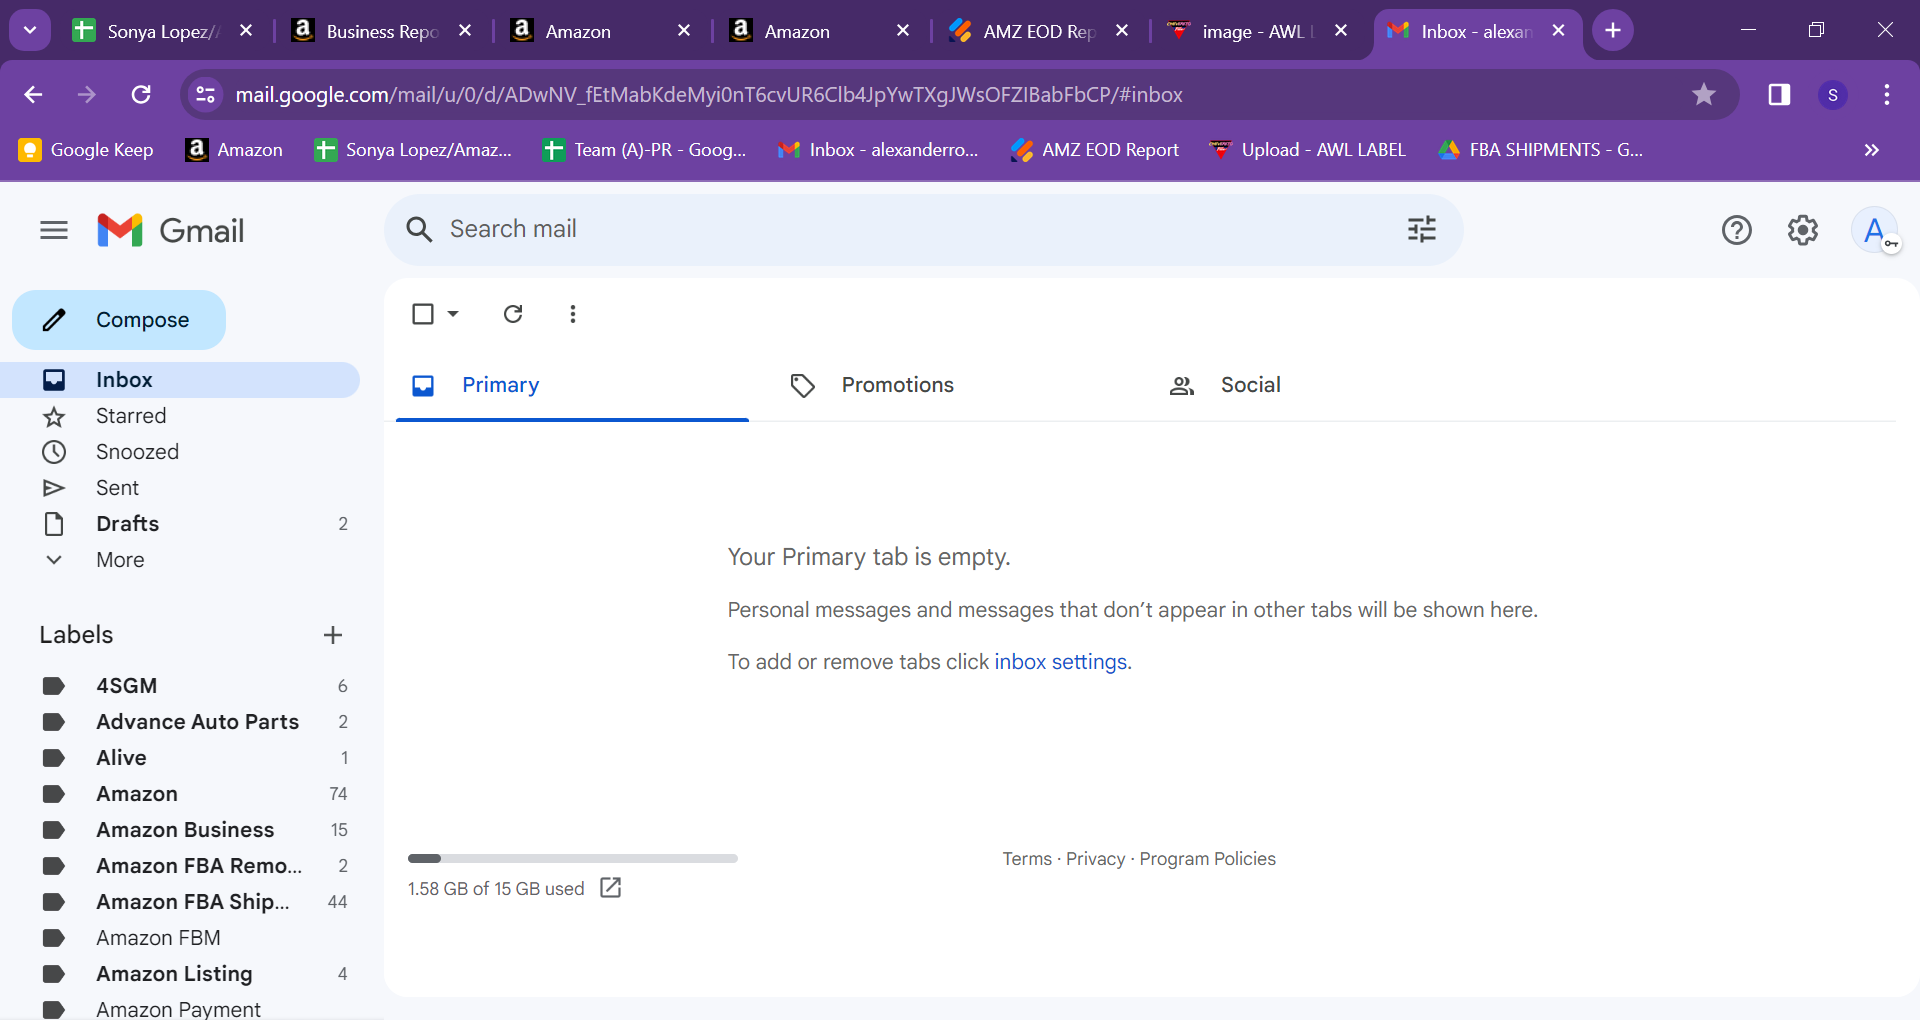Open the Privacy link

(x=1095, y=859)
